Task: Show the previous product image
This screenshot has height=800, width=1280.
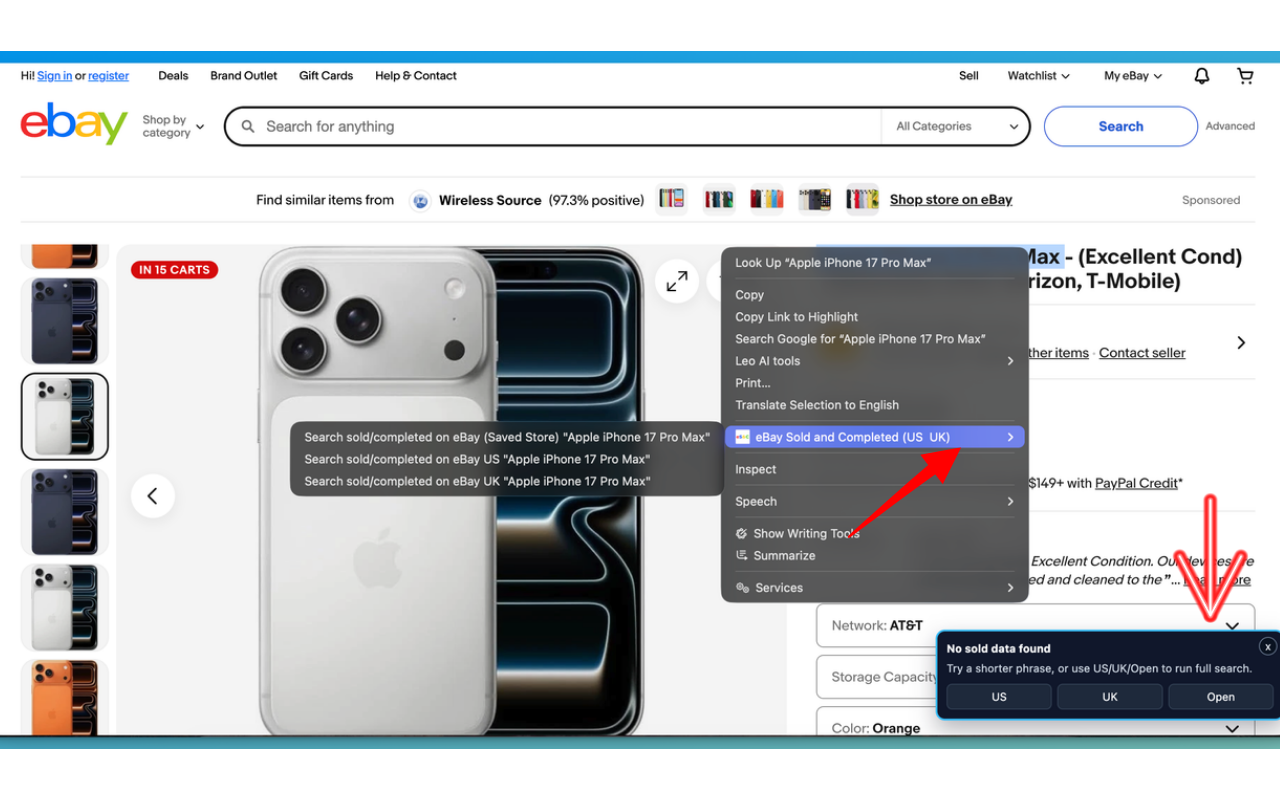Action: click(153, 496)
